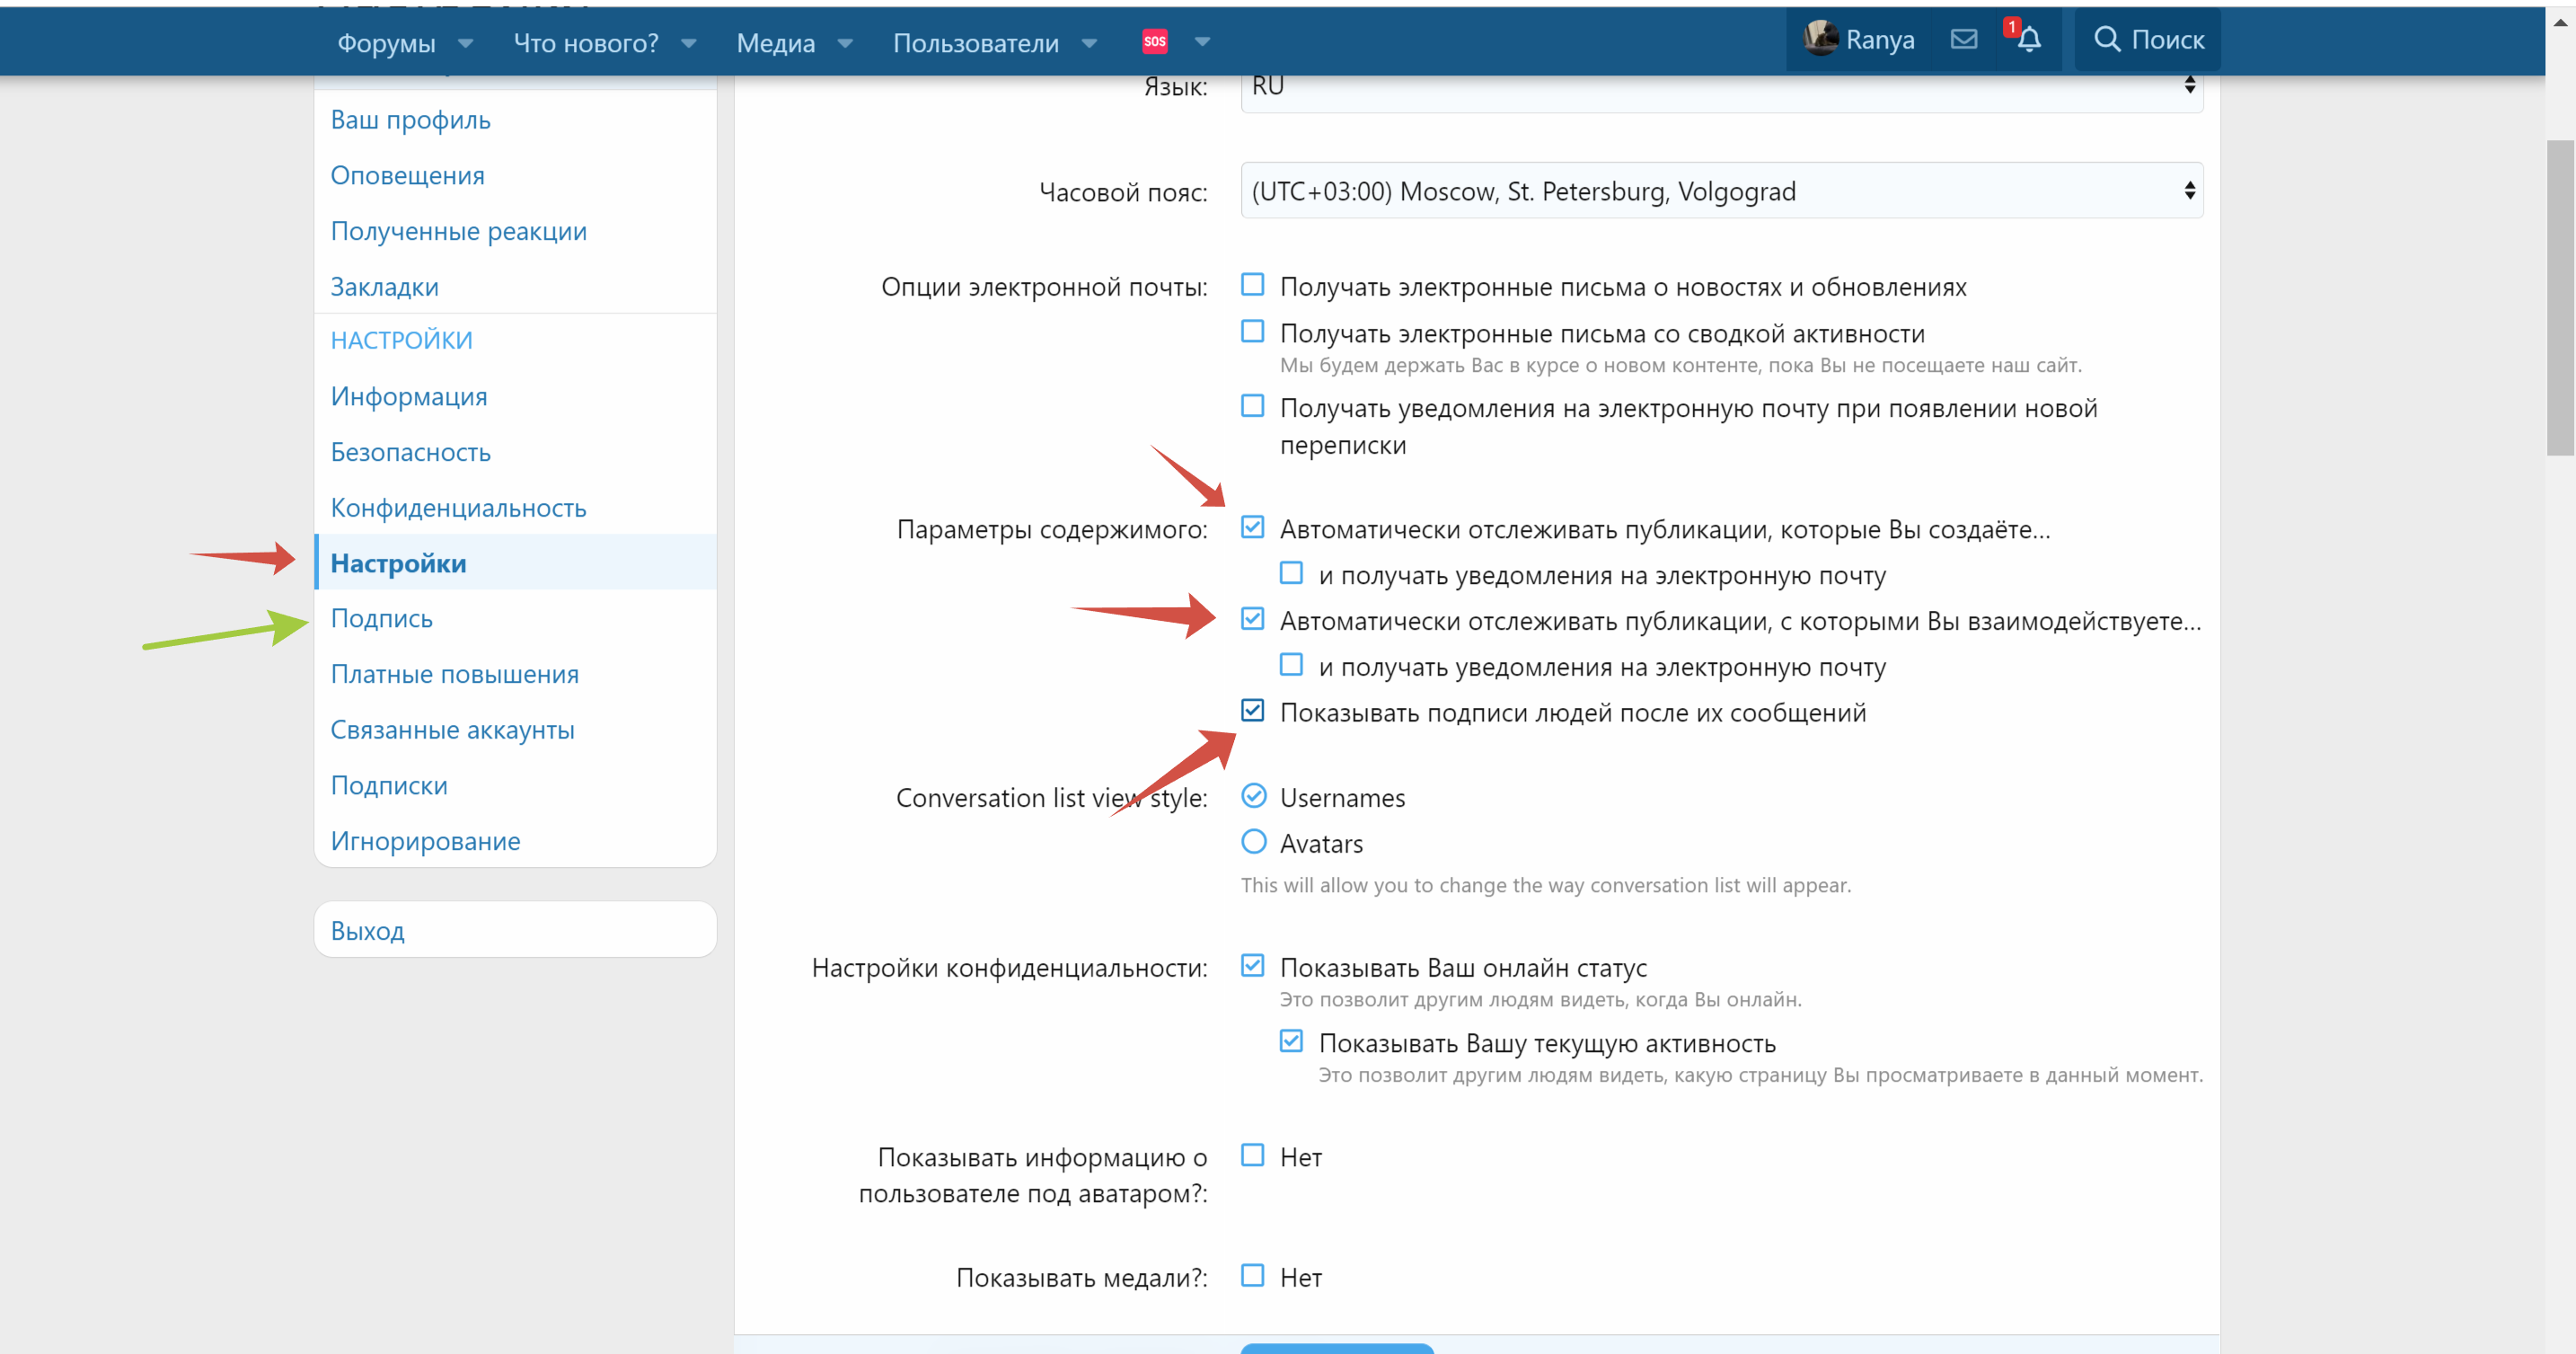Screen dimensions: 2576x1354
Task: Toggle show your online status
Action: pyautogui.click(x=1252, y=966)
